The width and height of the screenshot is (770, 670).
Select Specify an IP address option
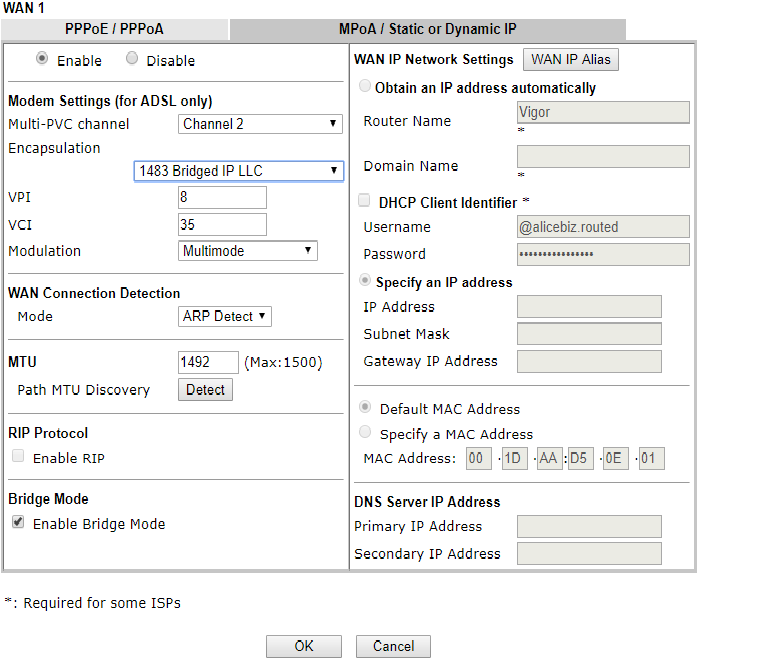tap(366, 281)
